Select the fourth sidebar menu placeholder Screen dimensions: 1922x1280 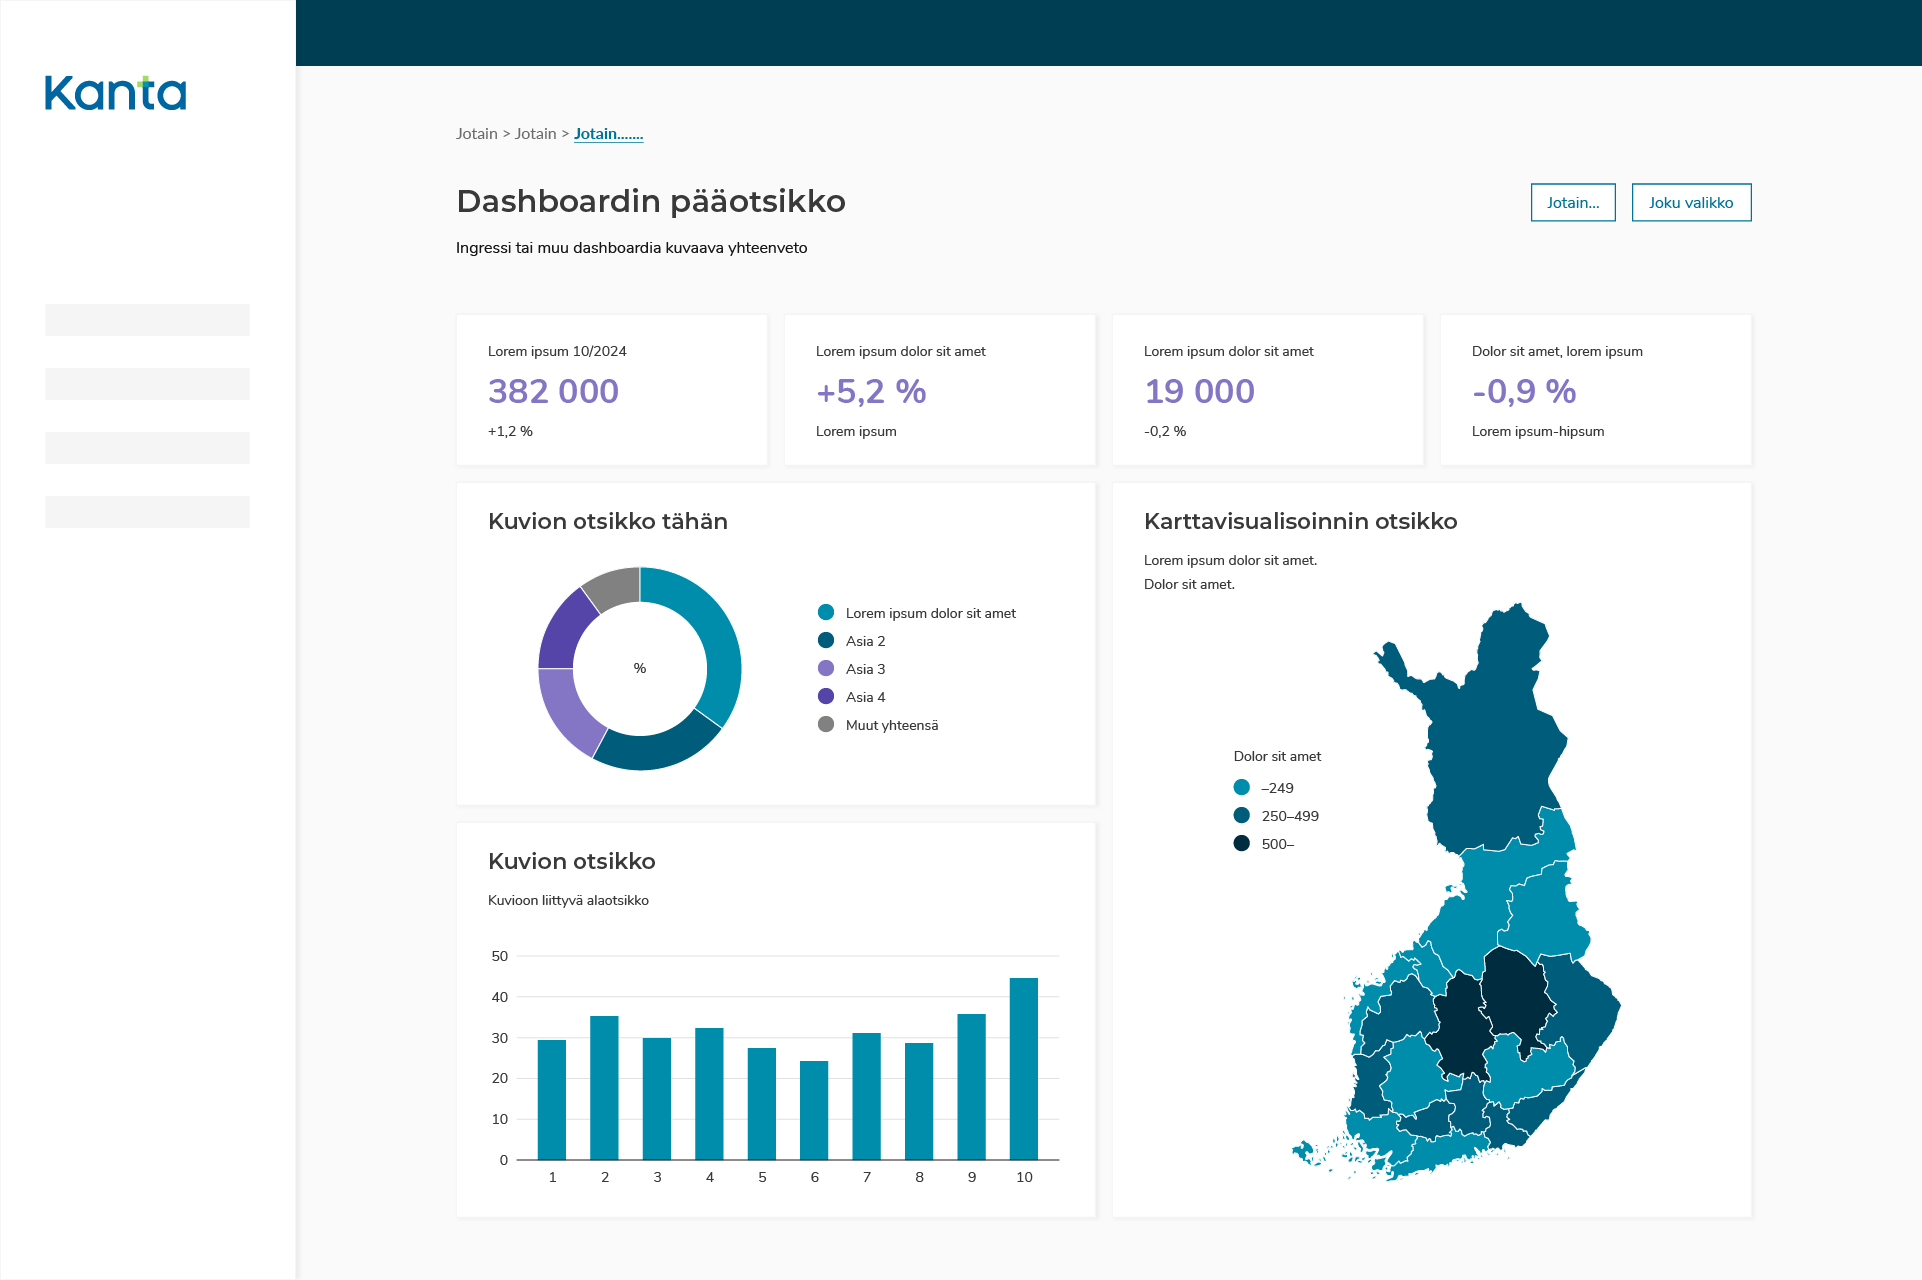147,512
